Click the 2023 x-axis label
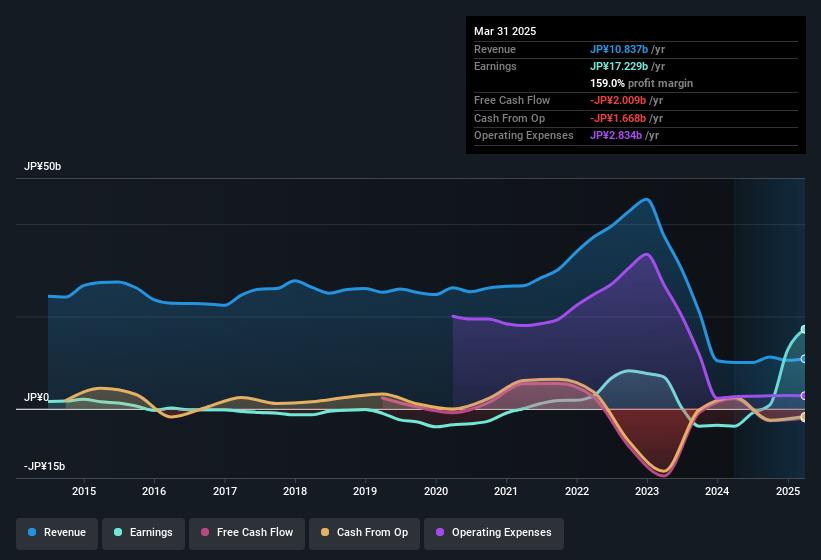The height and width of the screenshot is (560, 821). [x=647, y=491]
